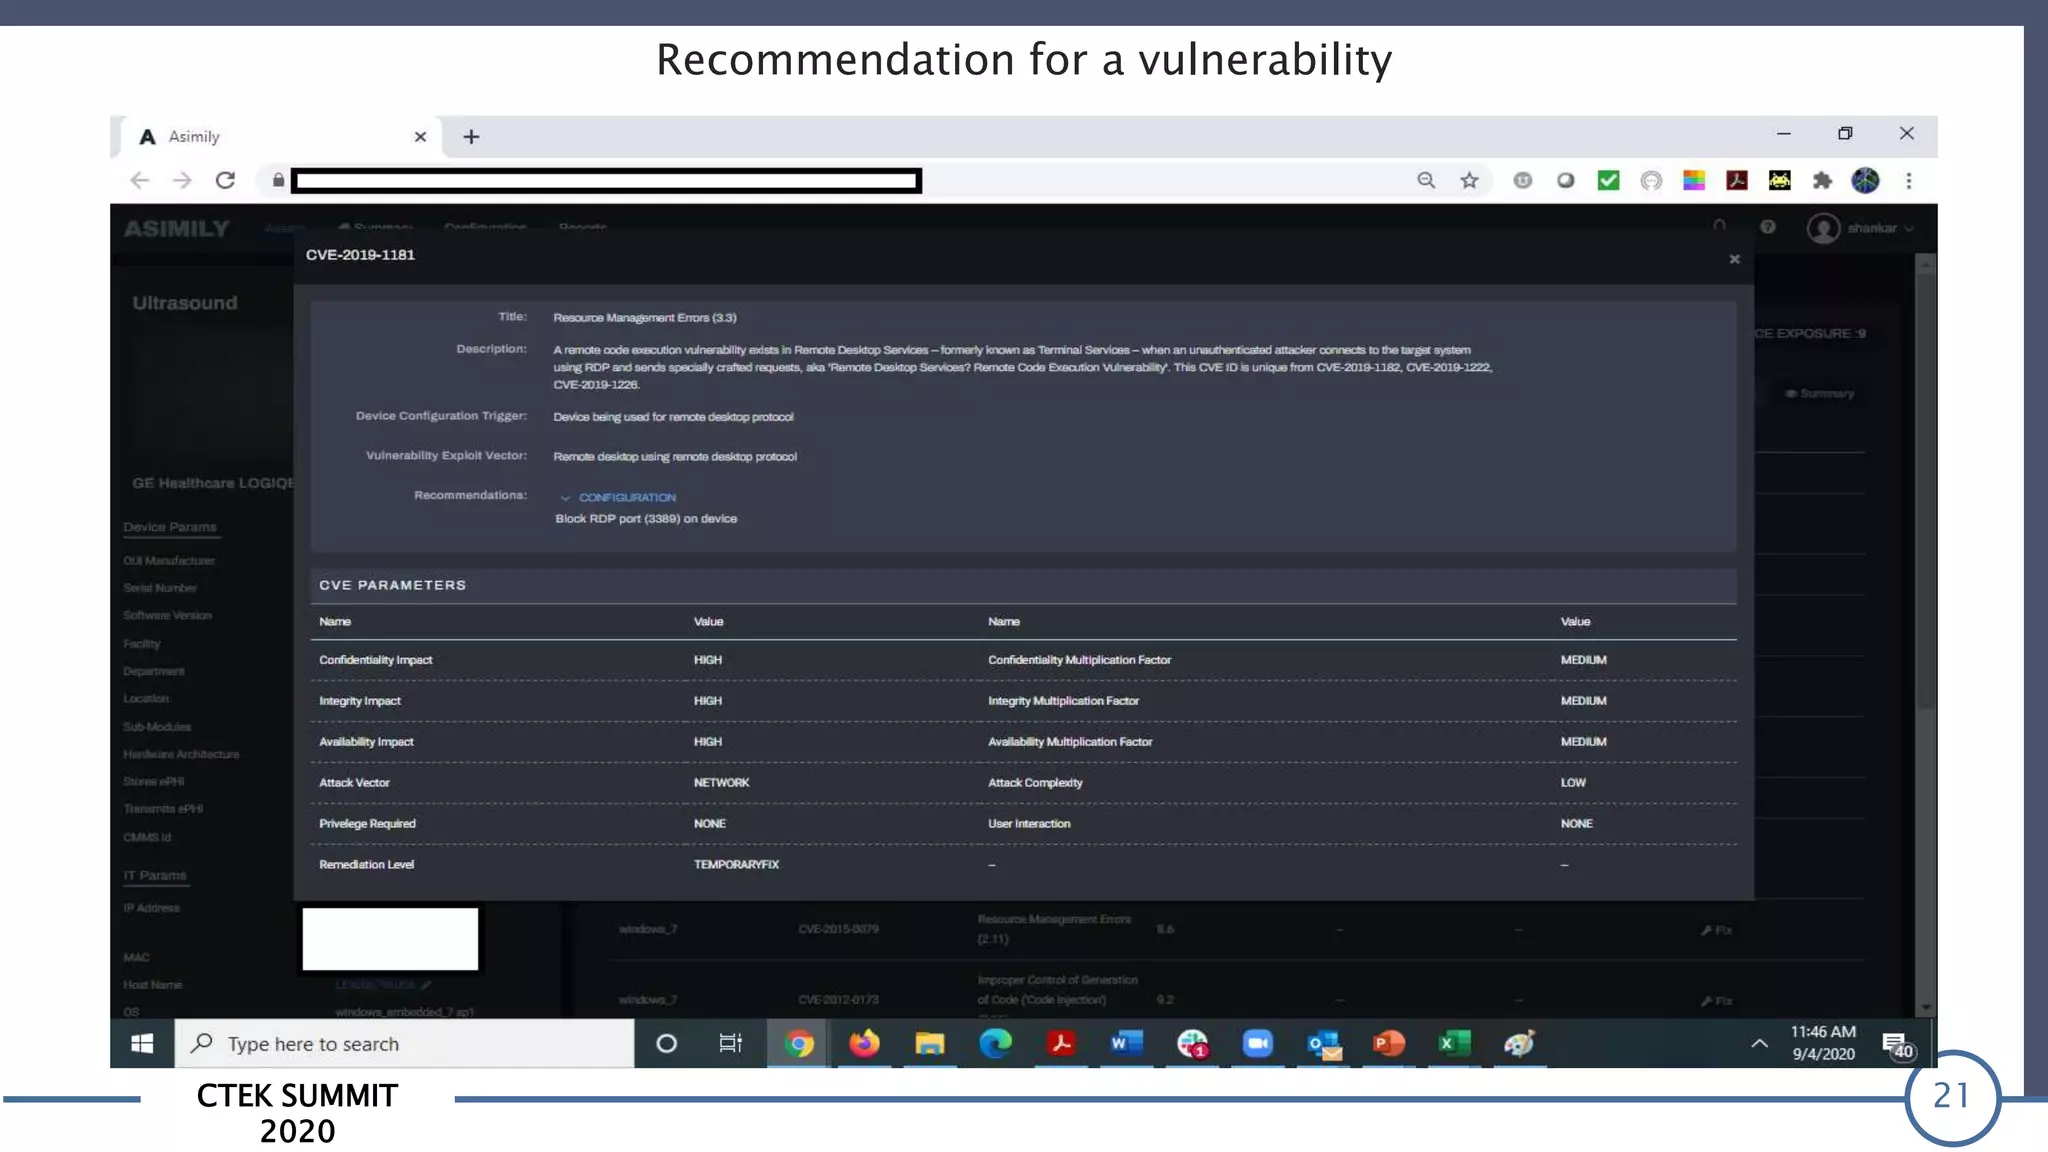The image size is (2048, 1152).
Task: Click the NETWORK attack vector value
Action: click(721, 783)
